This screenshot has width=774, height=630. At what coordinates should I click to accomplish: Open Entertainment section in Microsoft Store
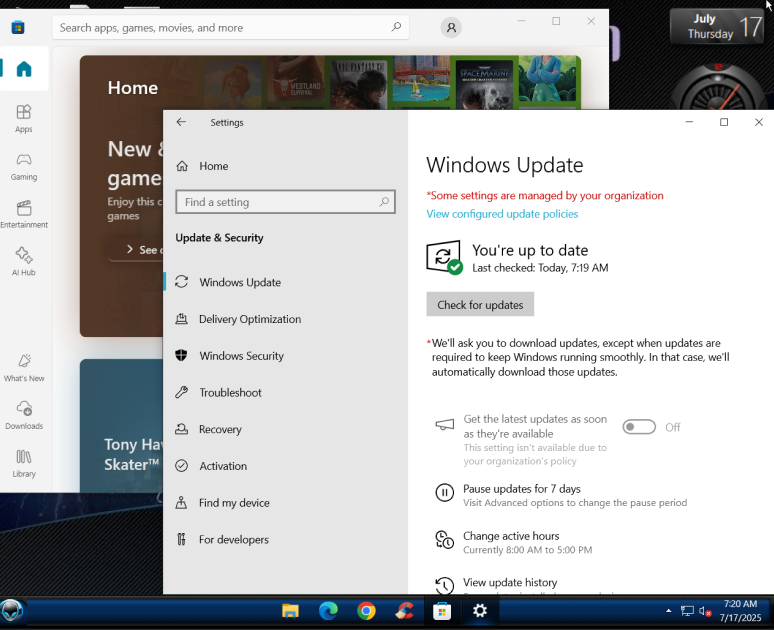pos(24,214)
